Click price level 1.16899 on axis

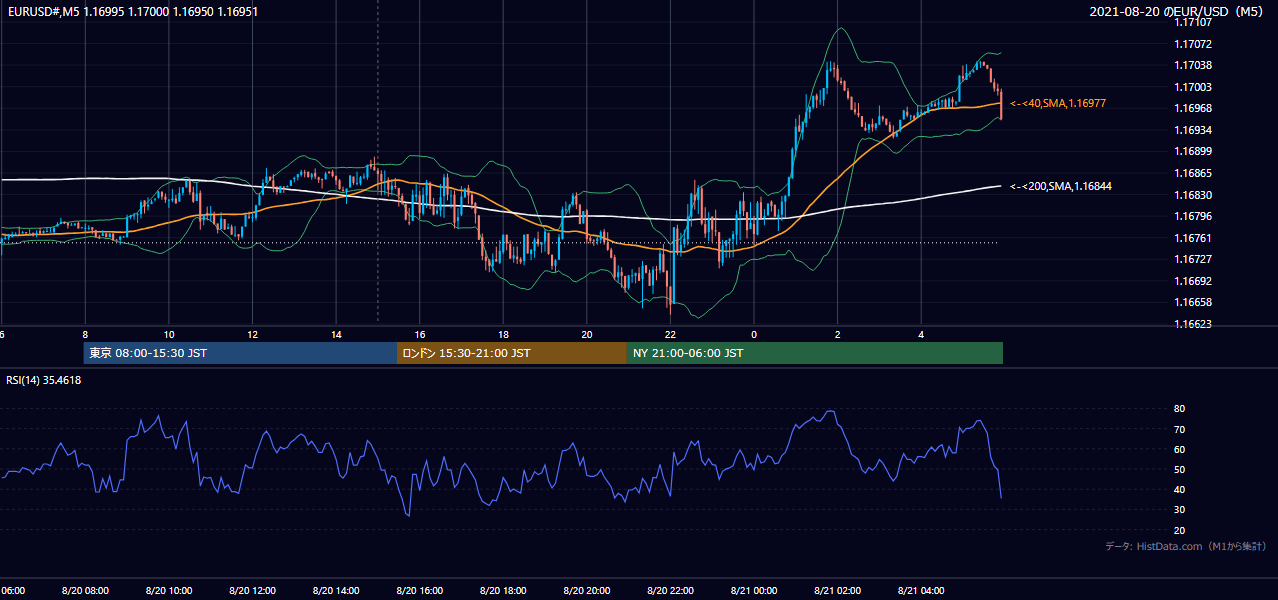coord(1193,151)
